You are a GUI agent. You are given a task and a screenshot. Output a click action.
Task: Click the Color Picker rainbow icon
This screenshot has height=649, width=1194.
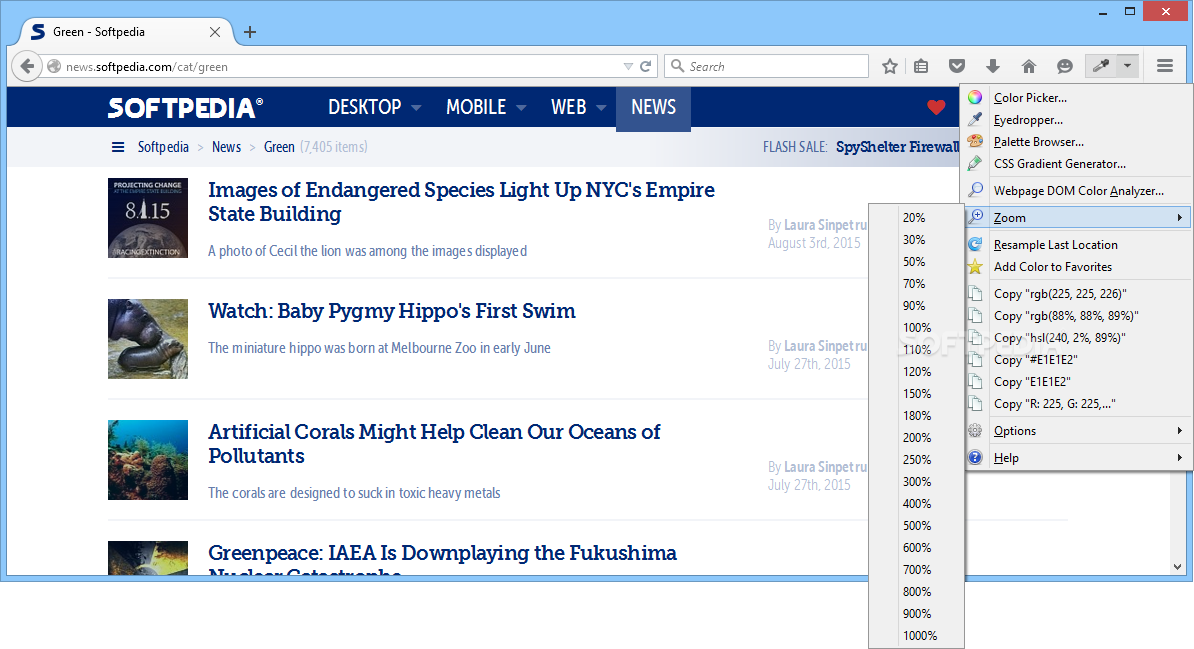pos(975,98)
